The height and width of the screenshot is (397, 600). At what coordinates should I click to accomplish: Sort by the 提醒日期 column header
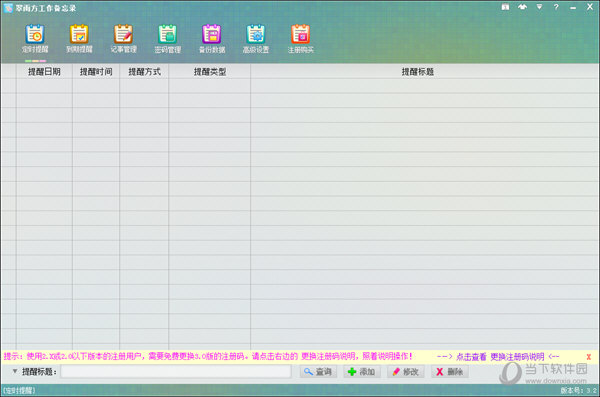coord(44,72)
